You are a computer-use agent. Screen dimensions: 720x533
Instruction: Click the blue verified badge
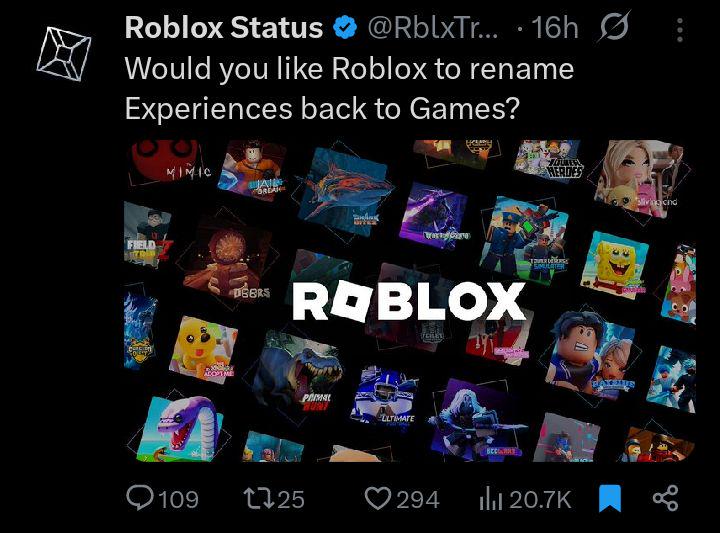[x=345, y=28]
